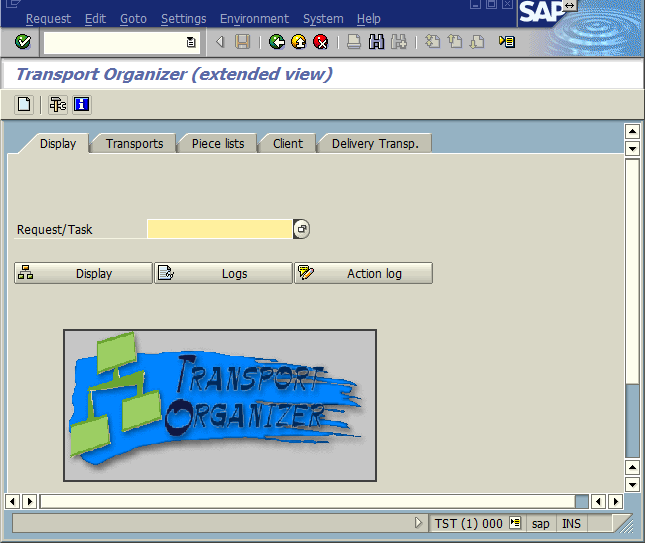Viewport: 645px width, 543px height.
Task: Open the System menu
Action: 323,19
